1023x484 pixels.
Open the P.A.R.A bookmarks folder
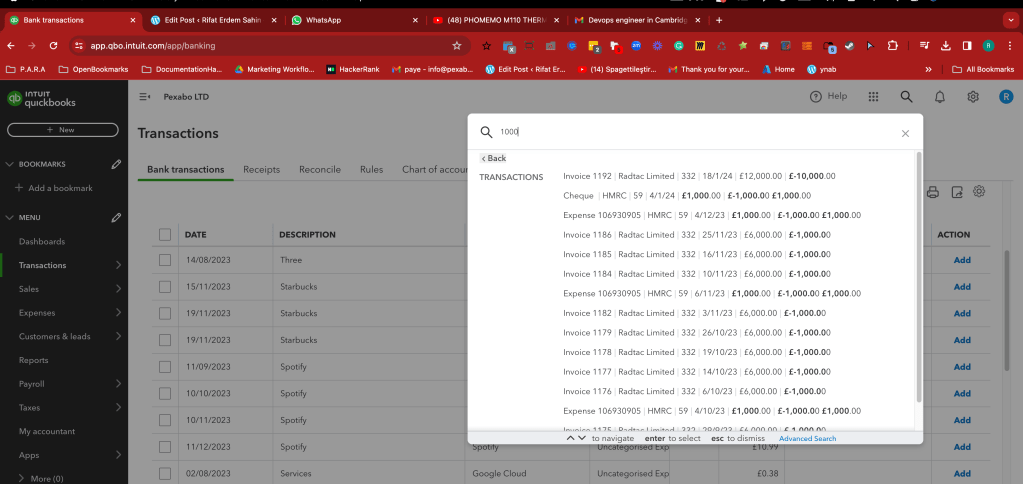tap(25, 69)
